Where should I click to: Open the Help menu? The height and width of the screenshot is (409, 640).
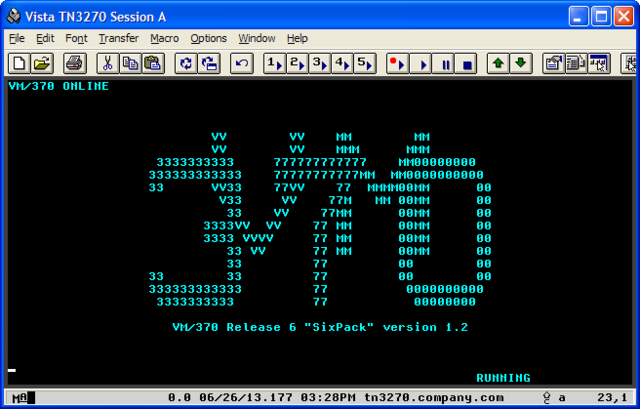(x=297, y=38)
